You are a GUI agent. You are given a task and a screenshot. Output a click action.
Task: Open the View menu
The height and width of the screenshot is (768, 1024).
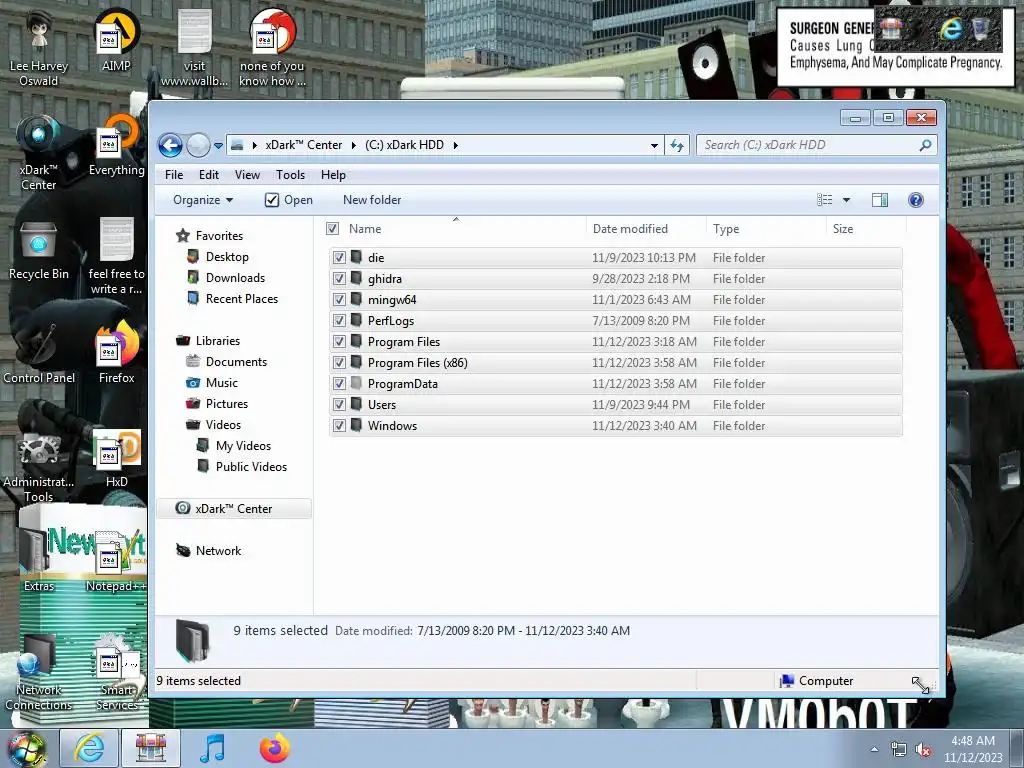click(x=248, y=174)
